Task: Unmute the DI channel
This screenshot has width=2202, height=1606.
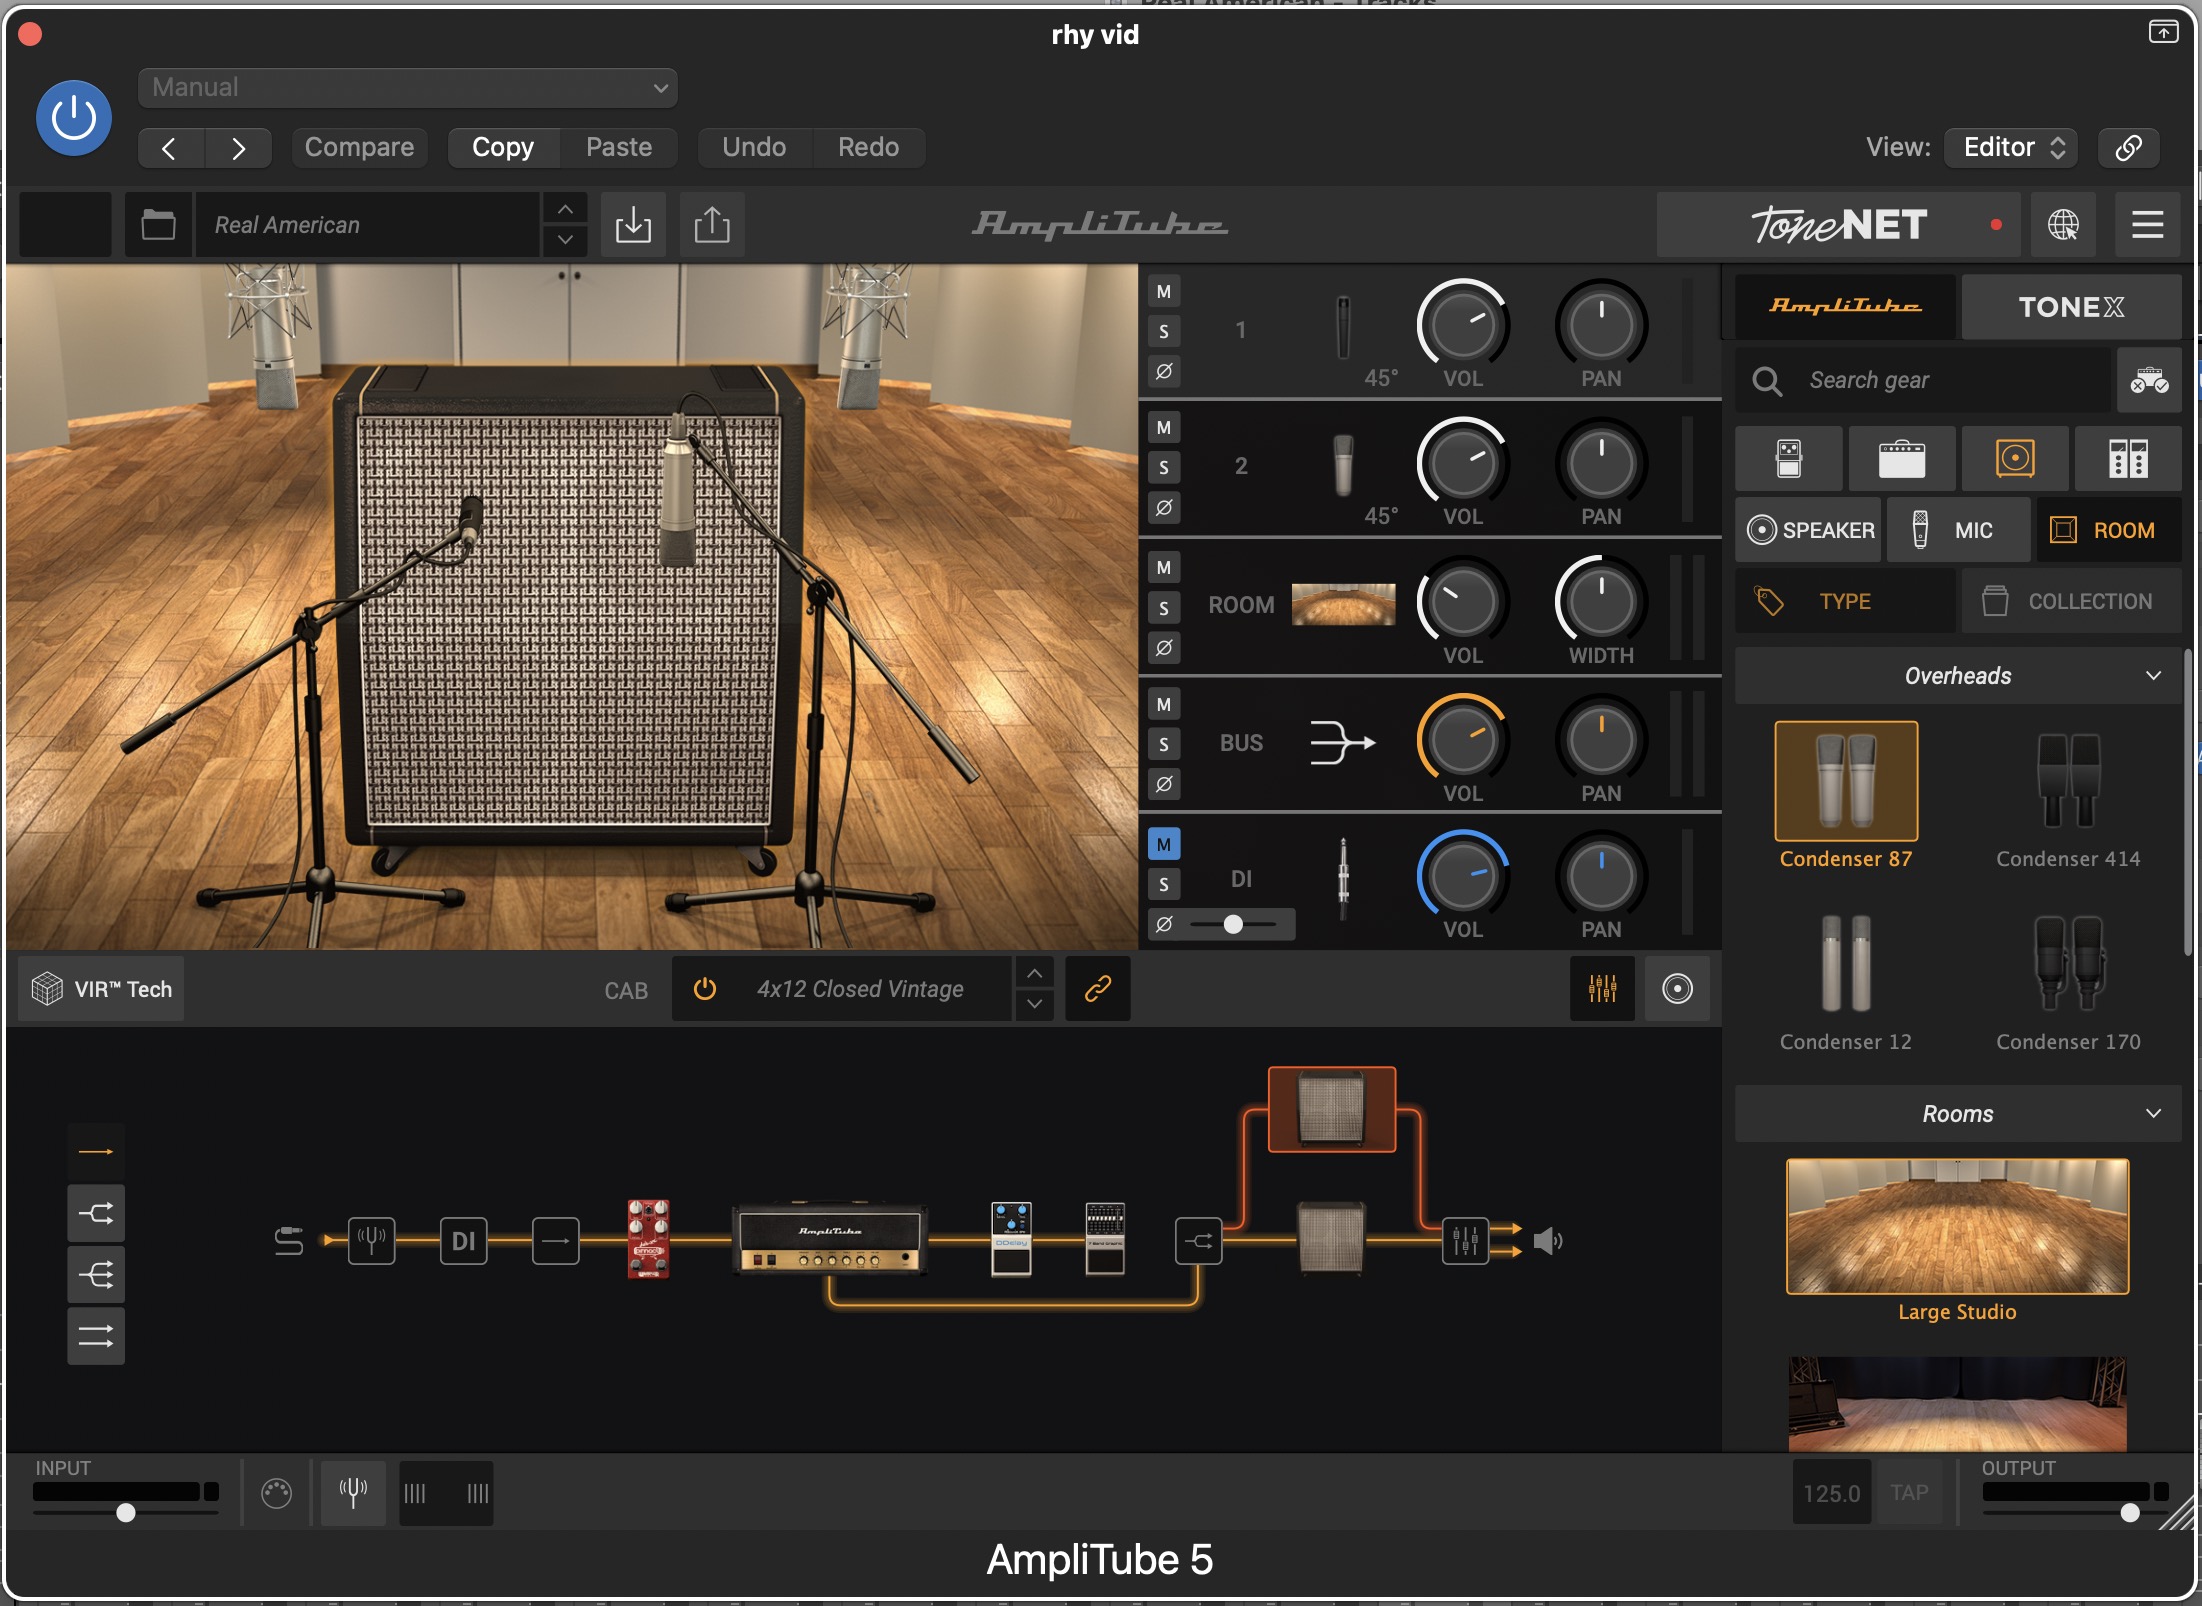Action: 1164,845
